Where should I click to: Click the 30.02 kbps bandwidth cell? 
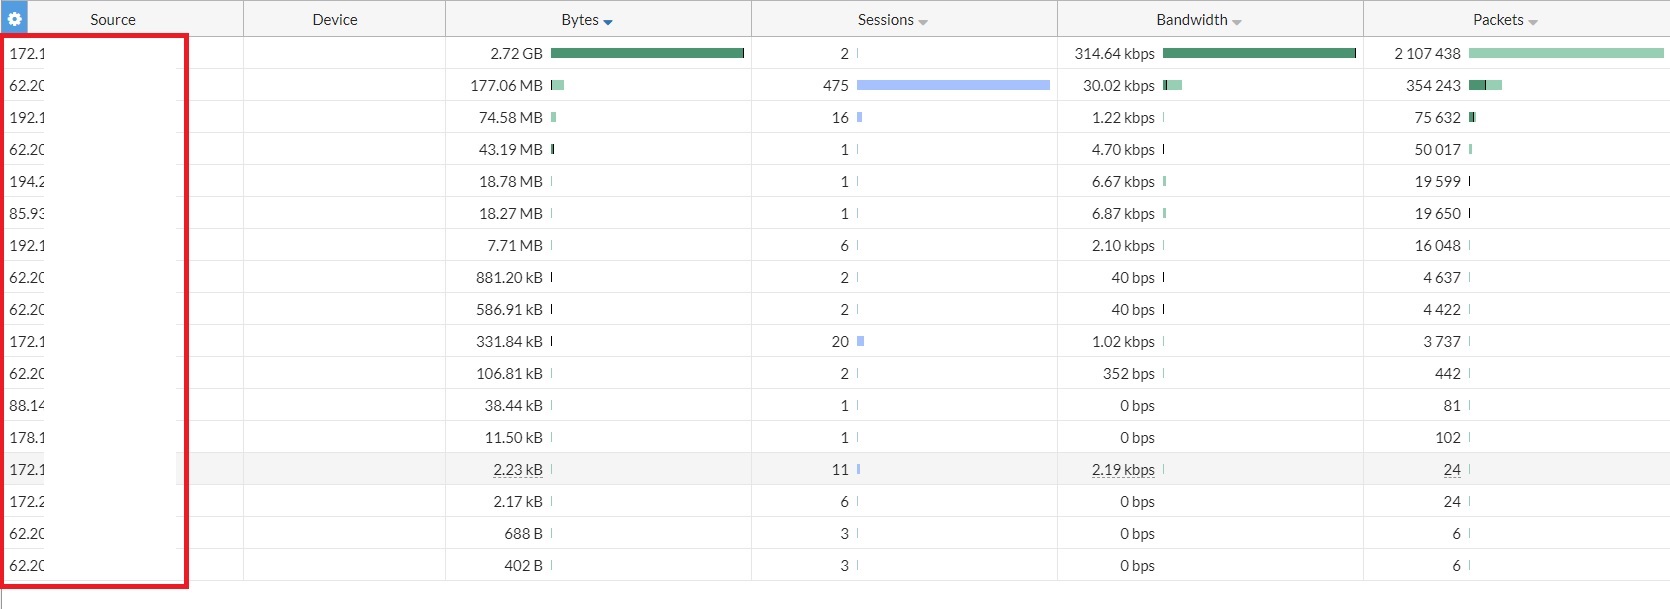point(1118,85)
